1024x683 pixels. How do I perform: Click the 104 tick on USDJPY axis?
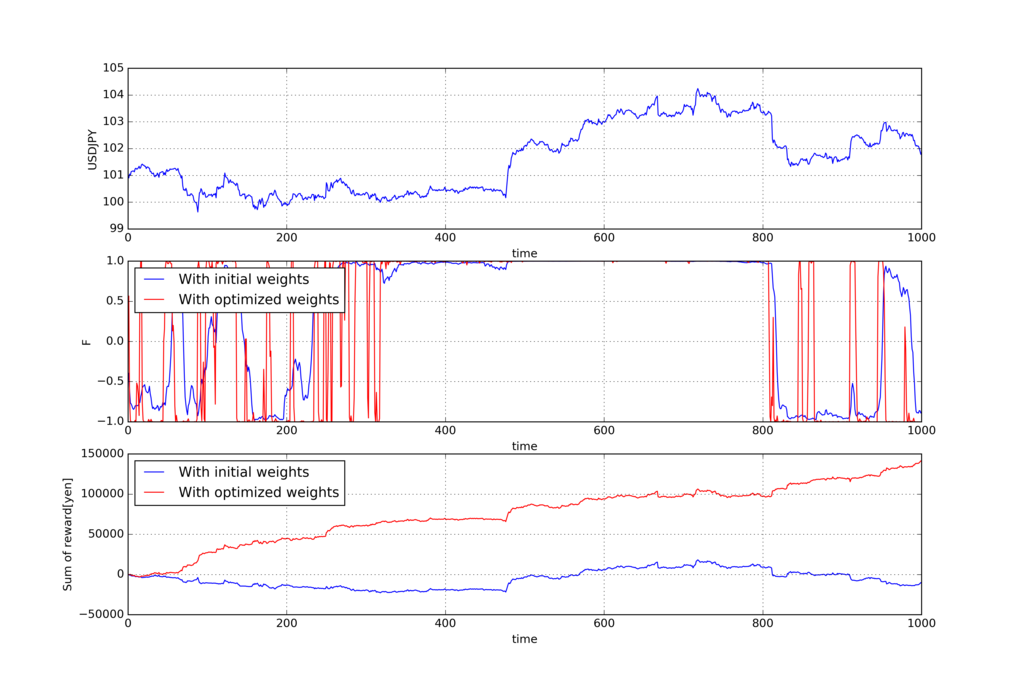pyautogui.click(x=113, y=95)
